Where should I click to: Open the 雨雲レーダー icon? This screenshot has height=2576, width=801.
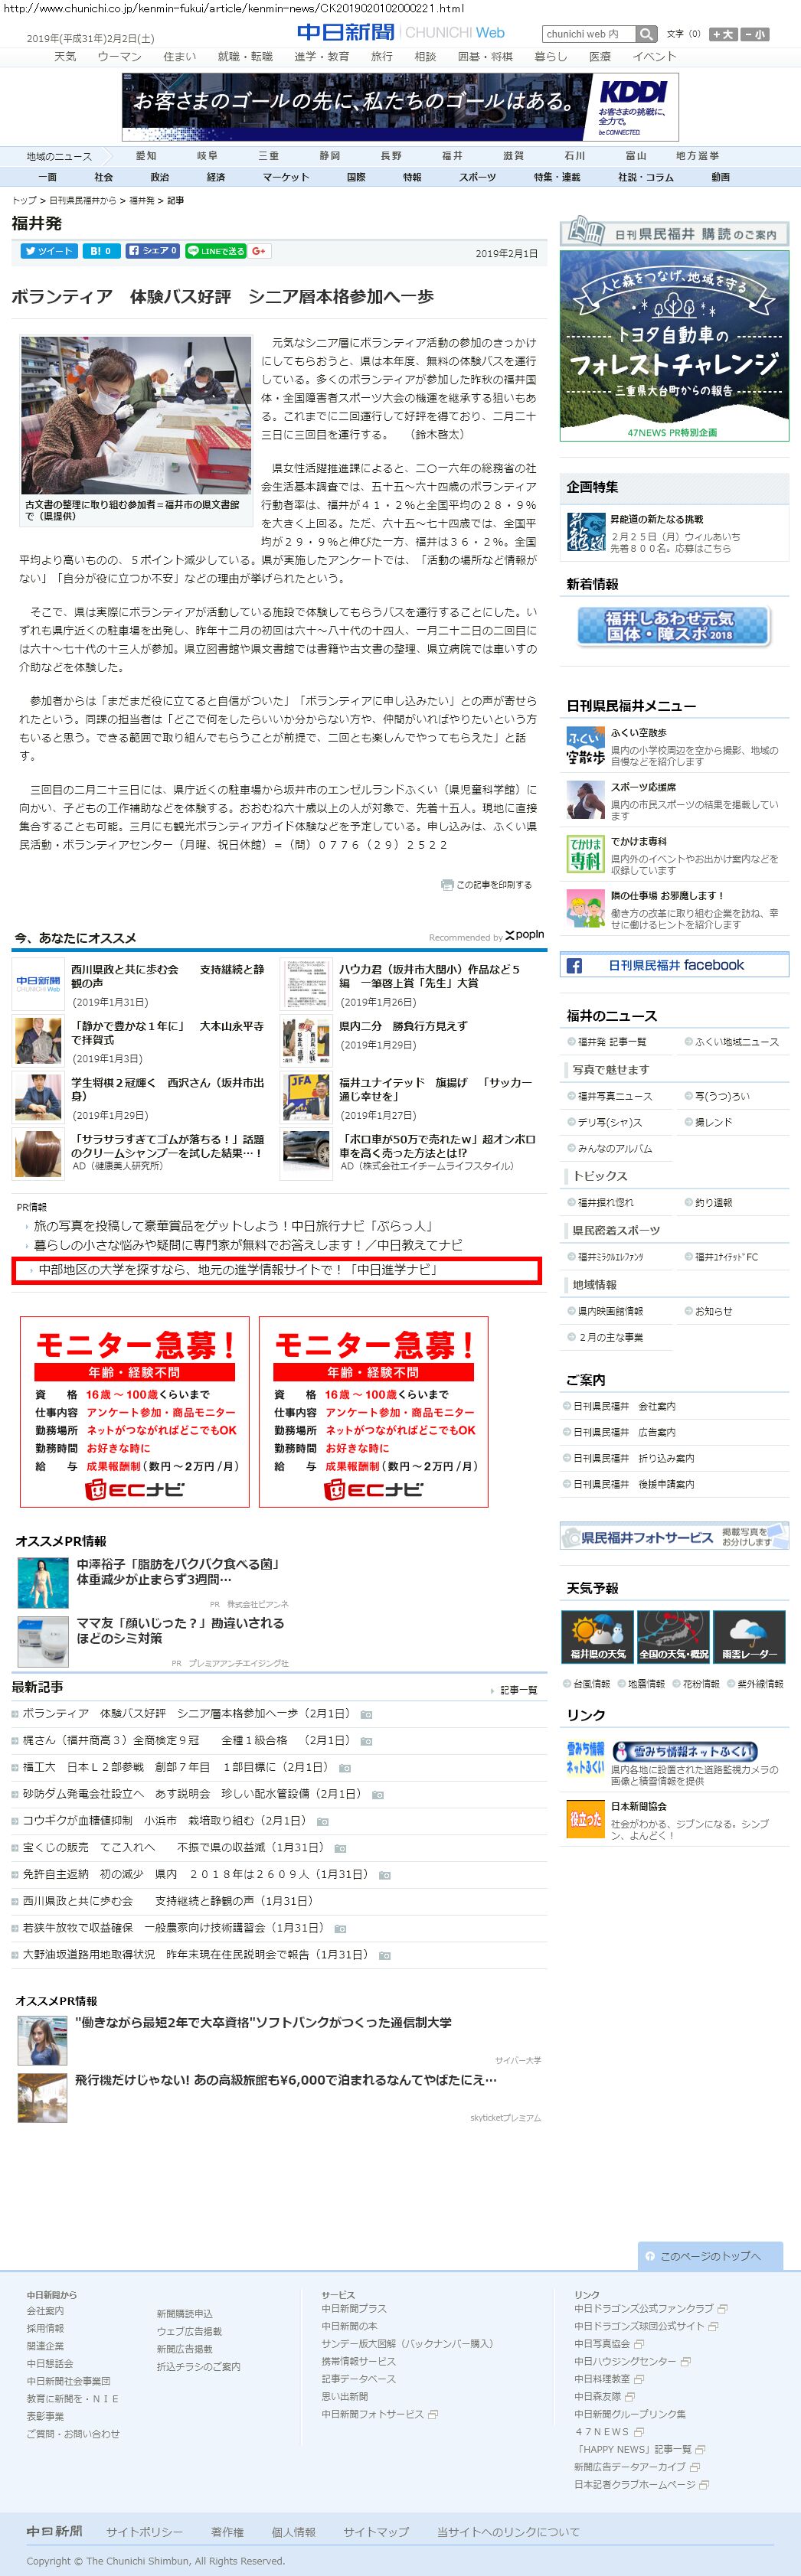tap(749, 1636)
